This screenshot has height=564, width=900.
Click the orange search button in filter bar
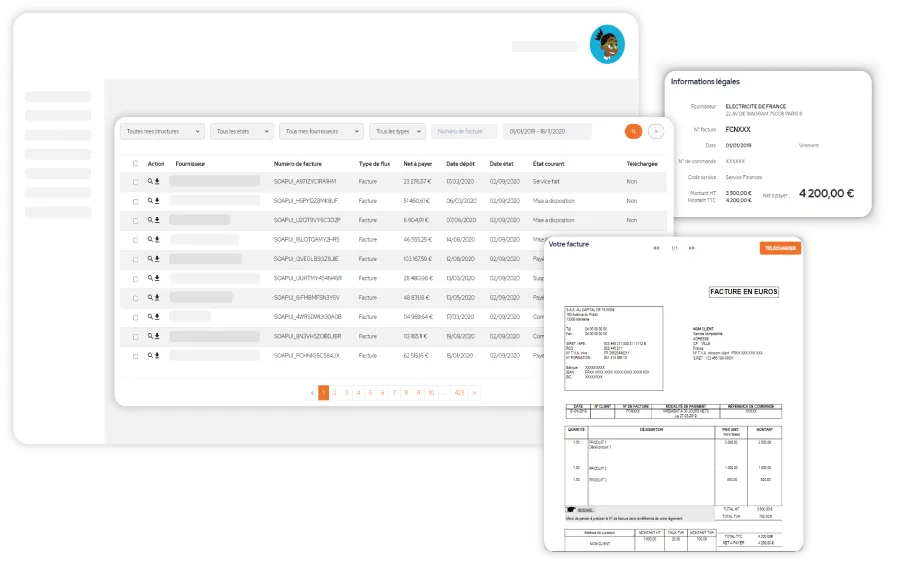(632, 131)
